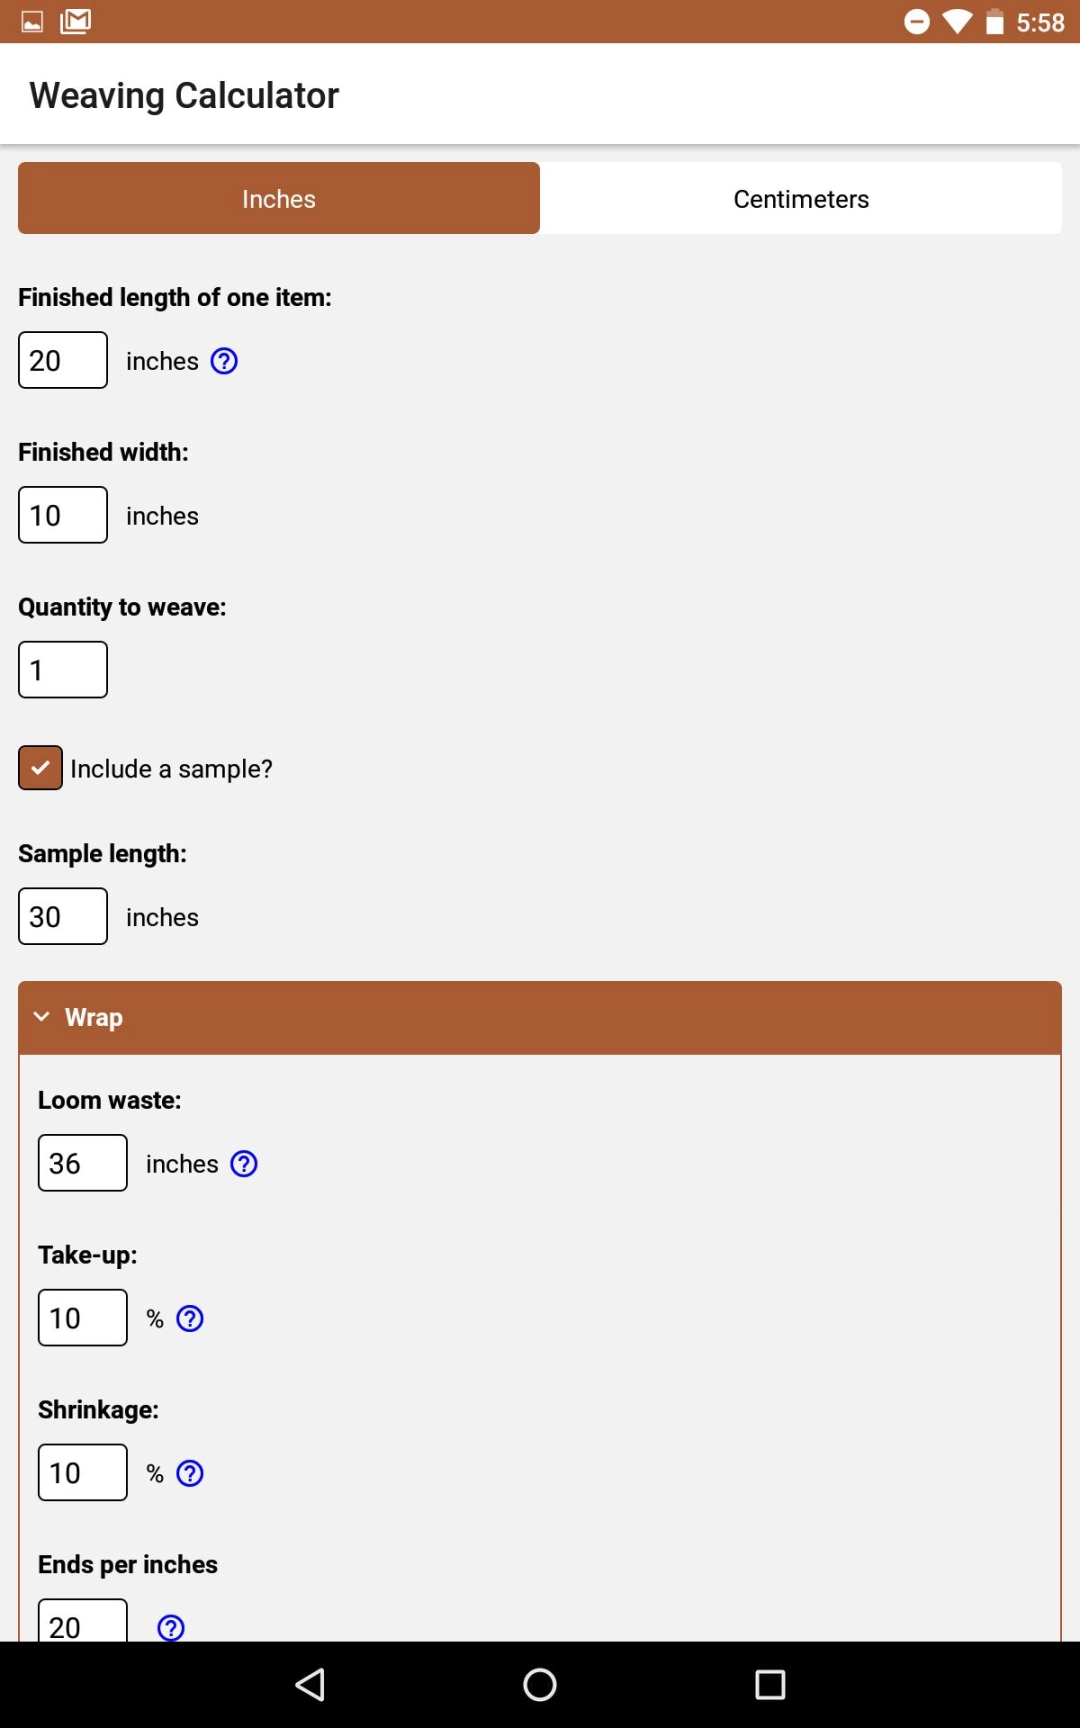Edit the Sample length value field
This screenshot has width=1080, height=1728.
point(63,917)
